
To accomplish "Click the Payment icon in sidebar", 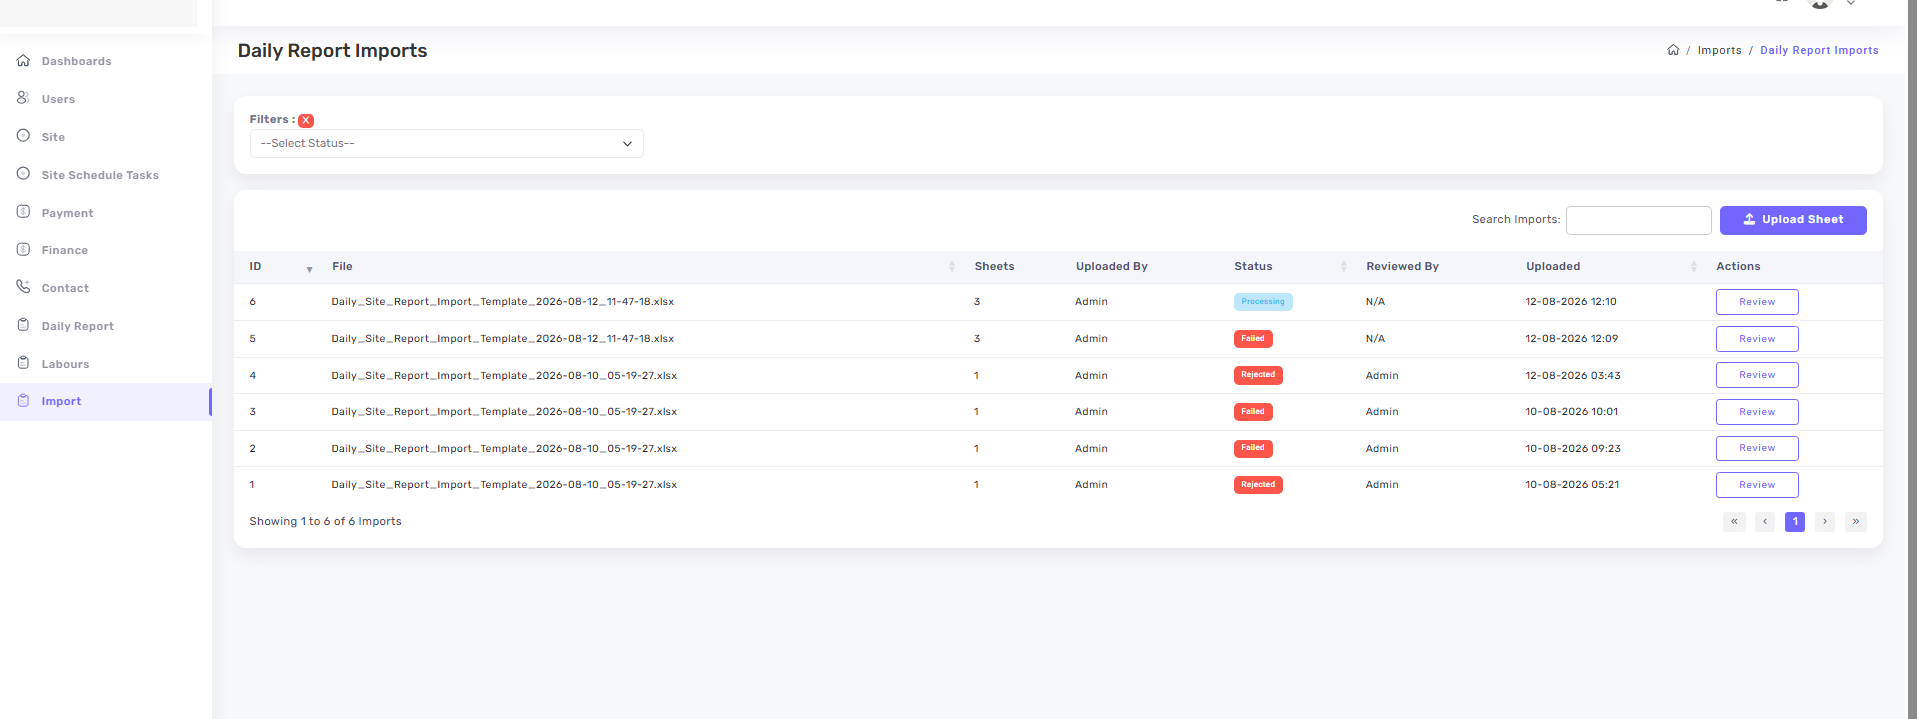I will 23,212.
